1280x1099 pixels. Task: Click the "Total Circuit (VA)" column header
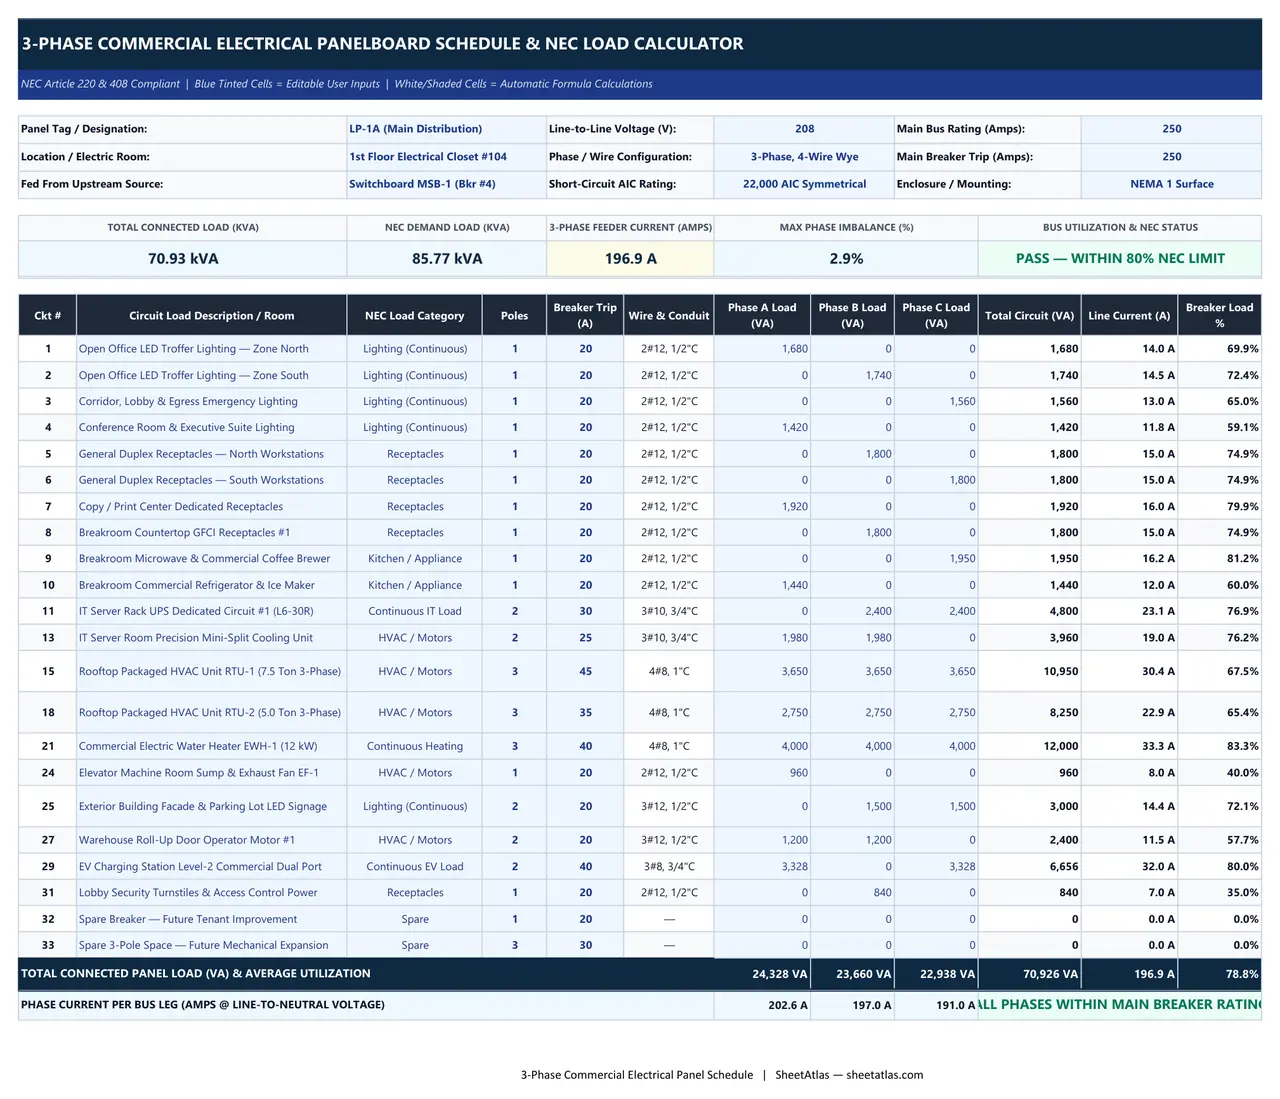pos(1030,316)
